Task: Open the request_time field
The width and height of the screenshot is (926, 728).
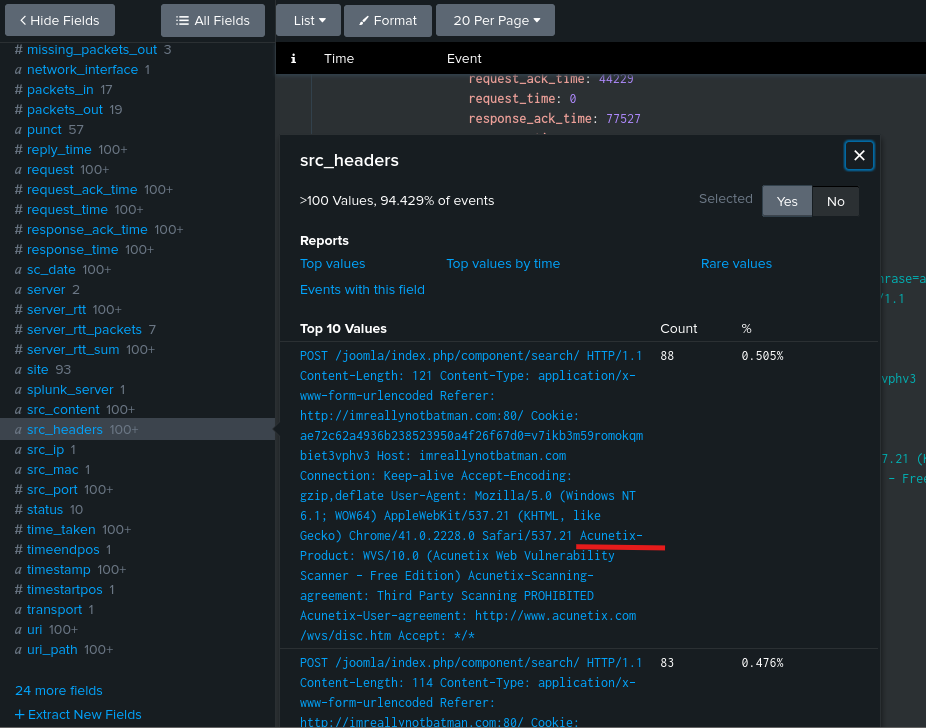Action: pyautogui.click(x=67, y=210)
